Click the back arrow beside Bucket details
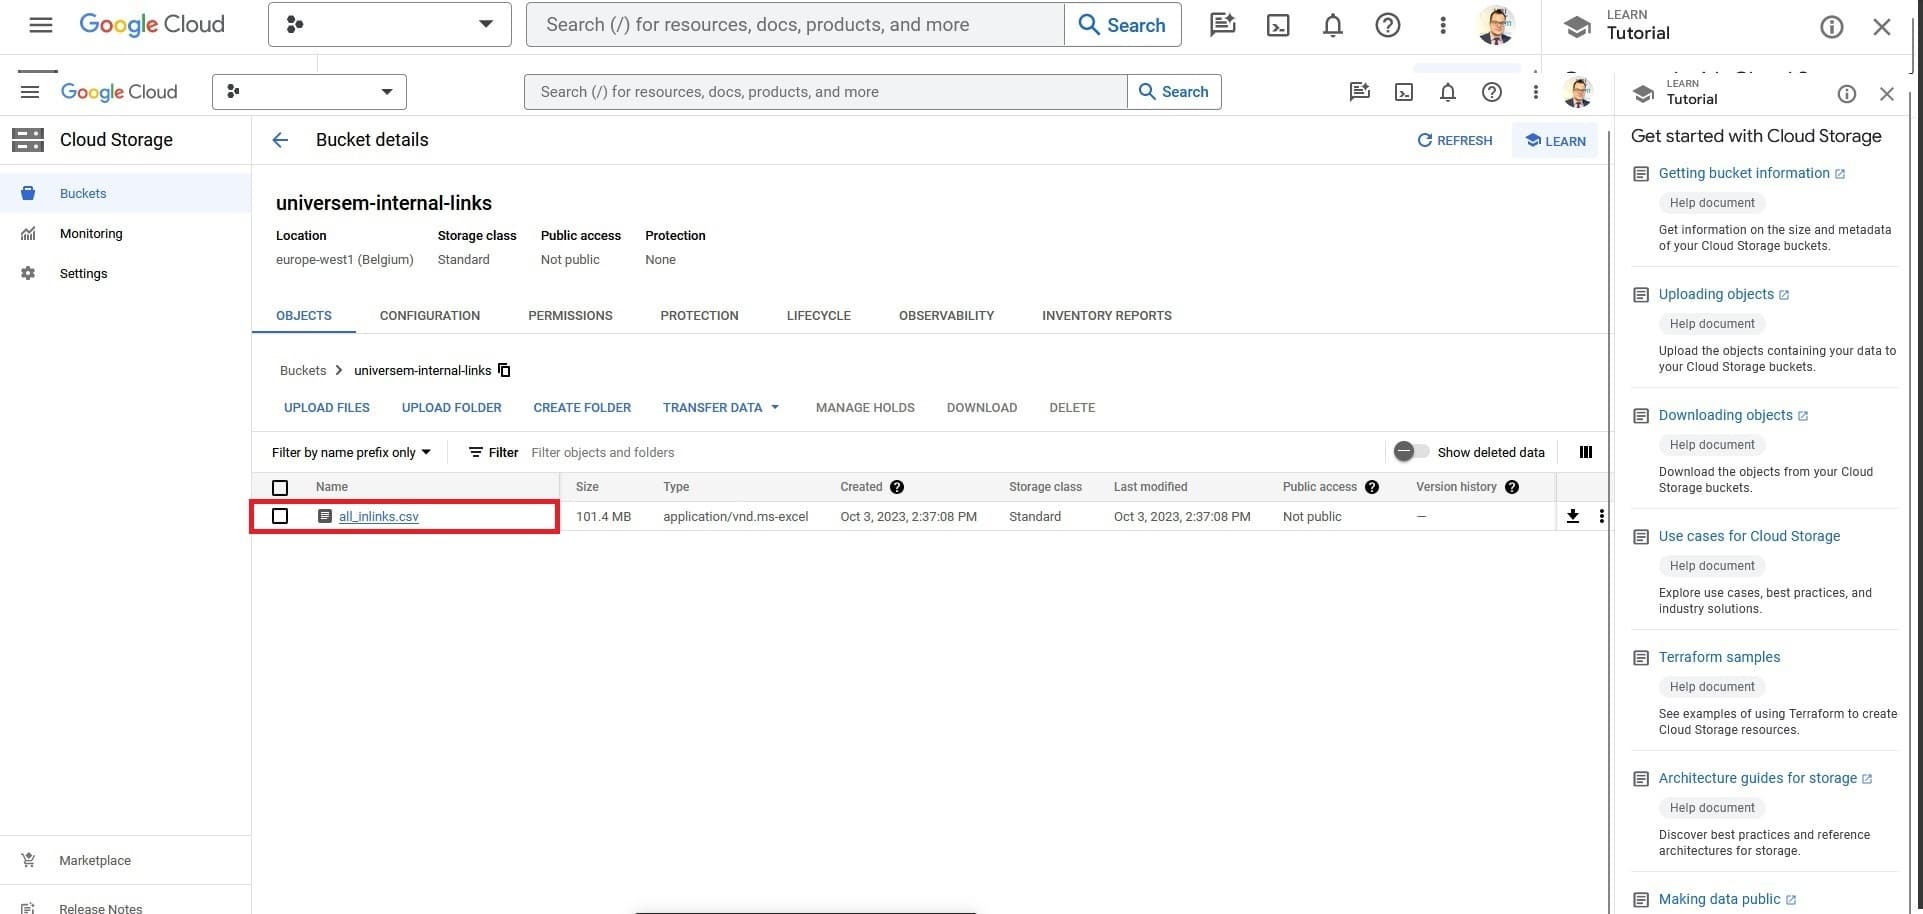 280,140
